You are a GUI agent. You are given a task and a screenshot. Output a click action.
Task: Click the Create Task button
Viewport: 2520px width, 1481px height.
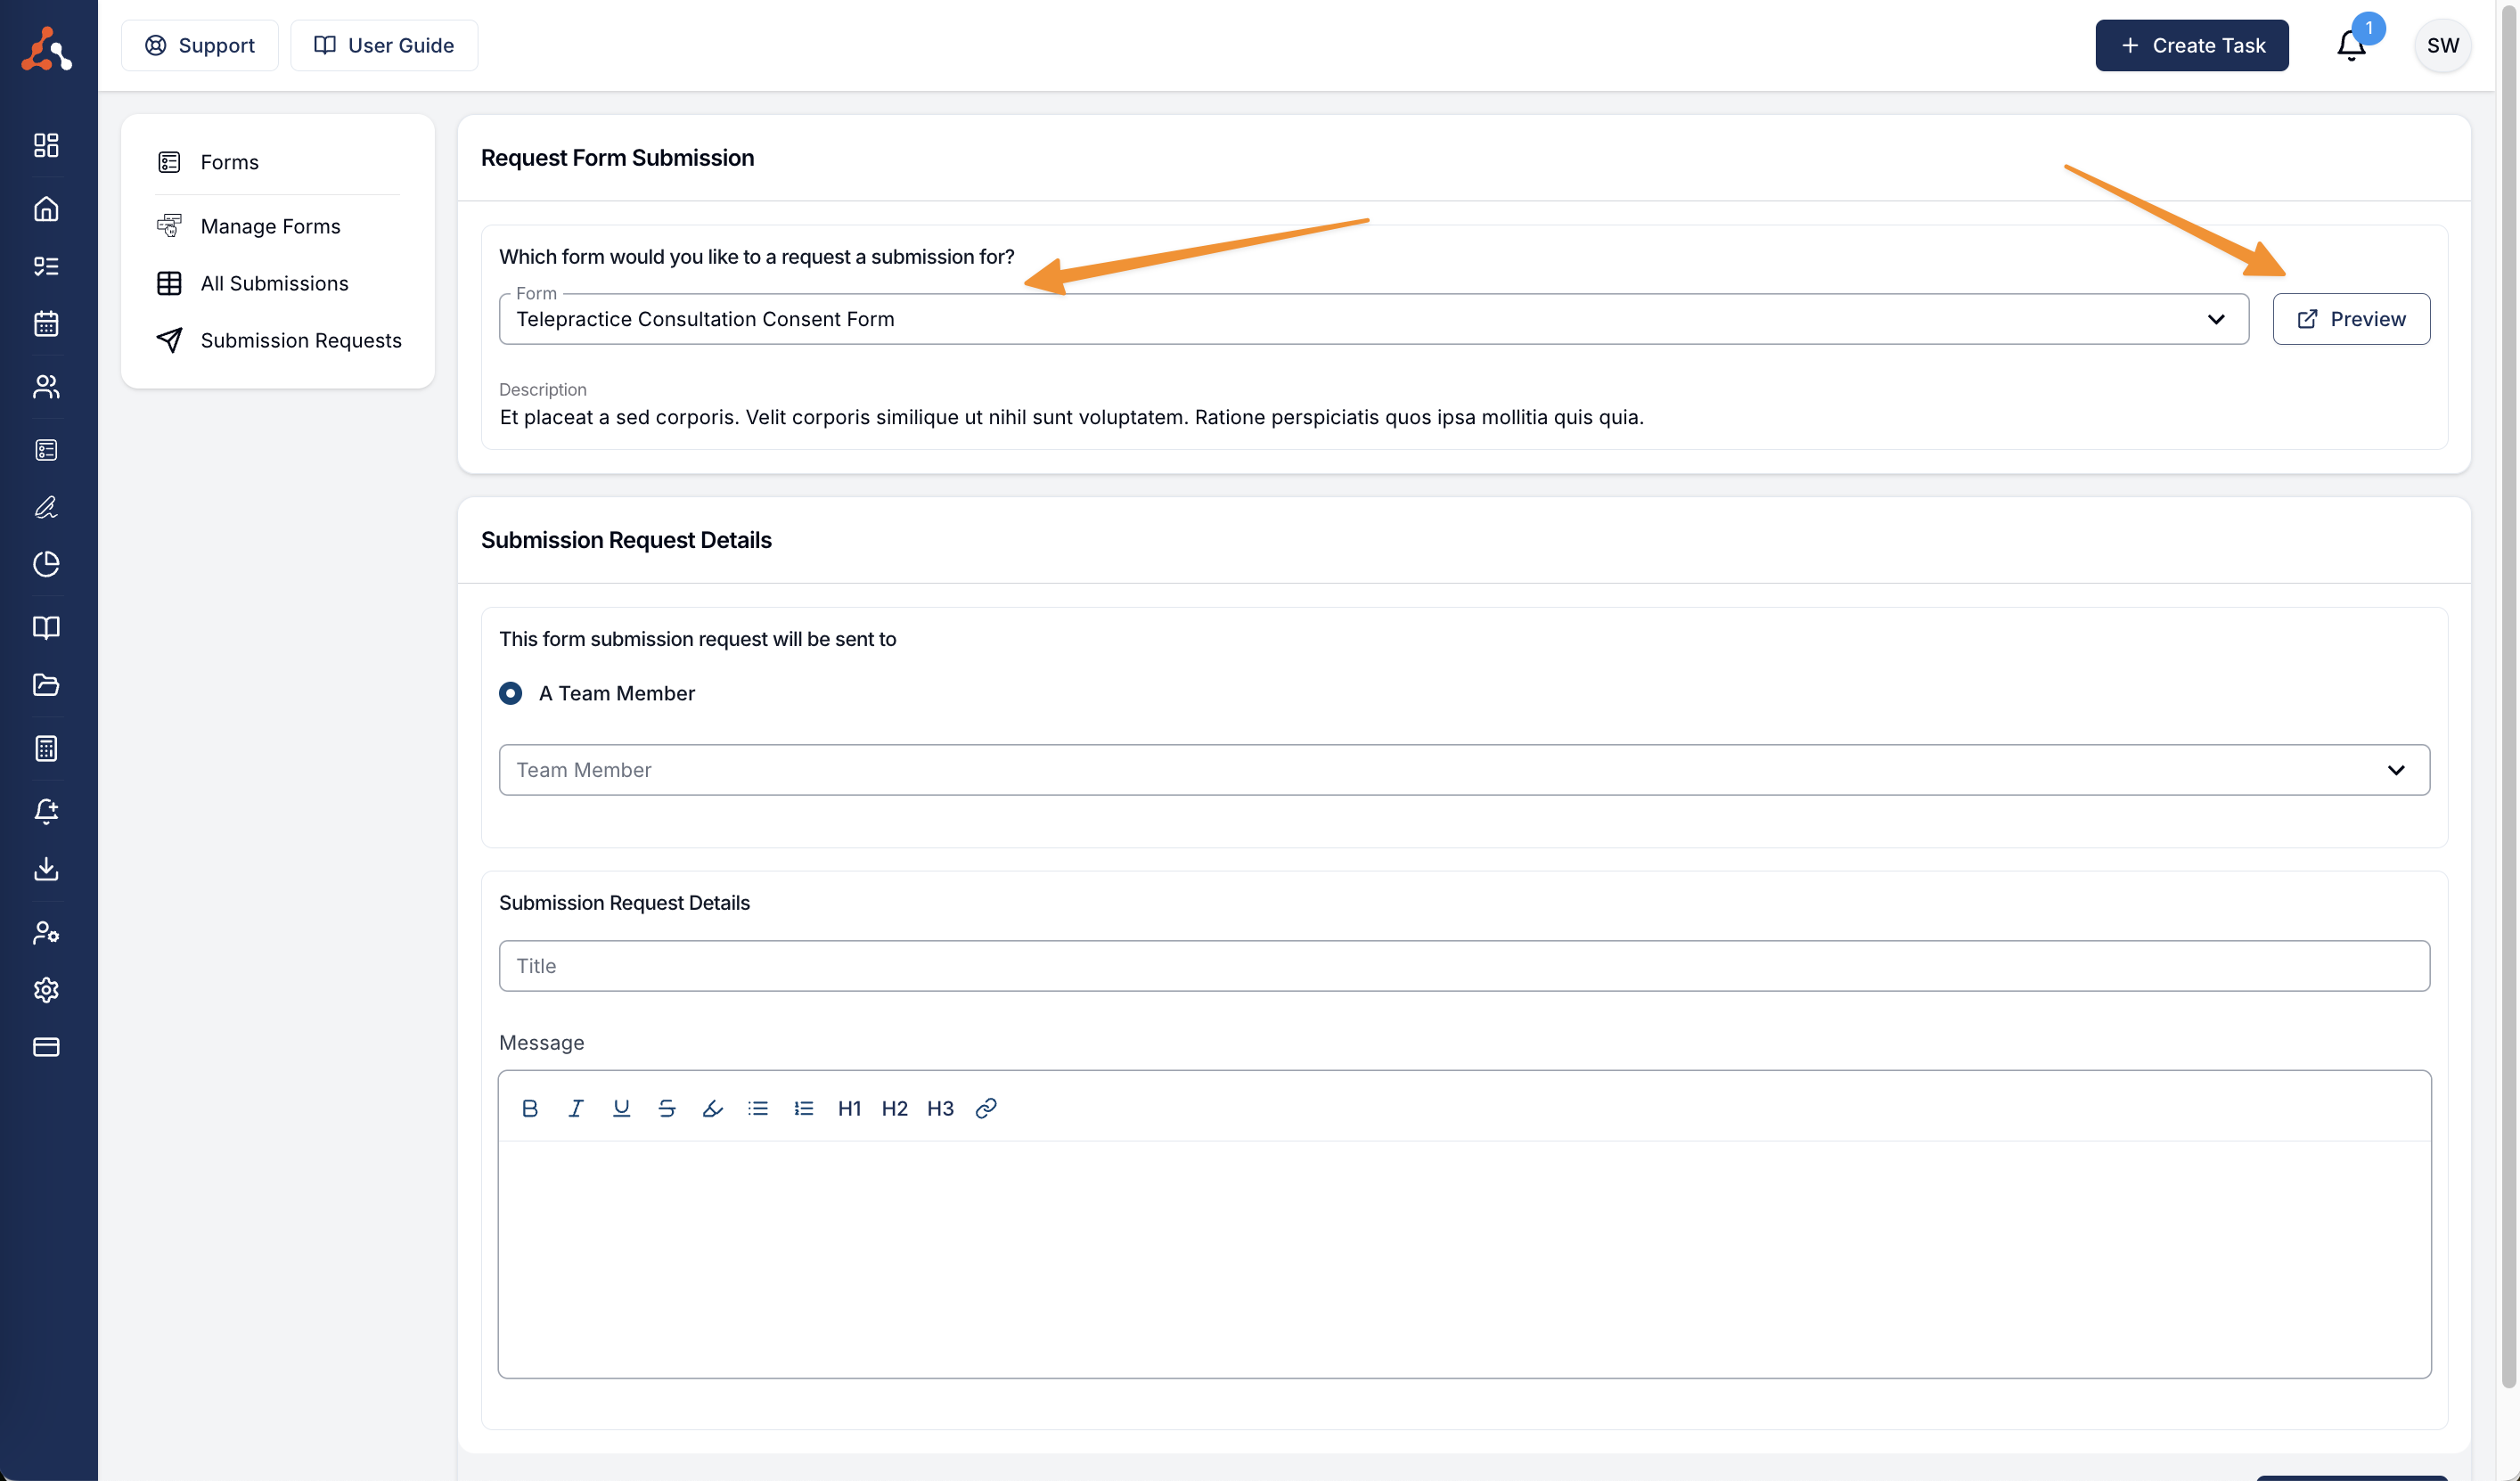(2192, 45)
